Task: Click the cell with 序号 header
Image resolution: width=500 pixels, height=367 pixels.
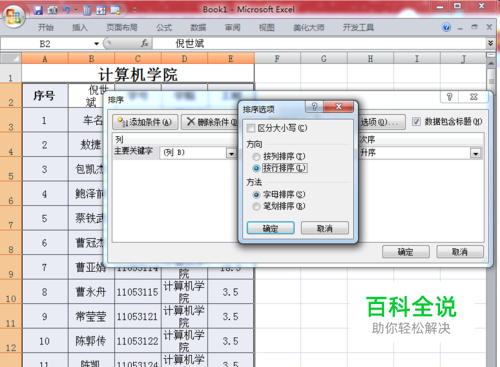Action: pyautogui.click(x=45, y=96)
